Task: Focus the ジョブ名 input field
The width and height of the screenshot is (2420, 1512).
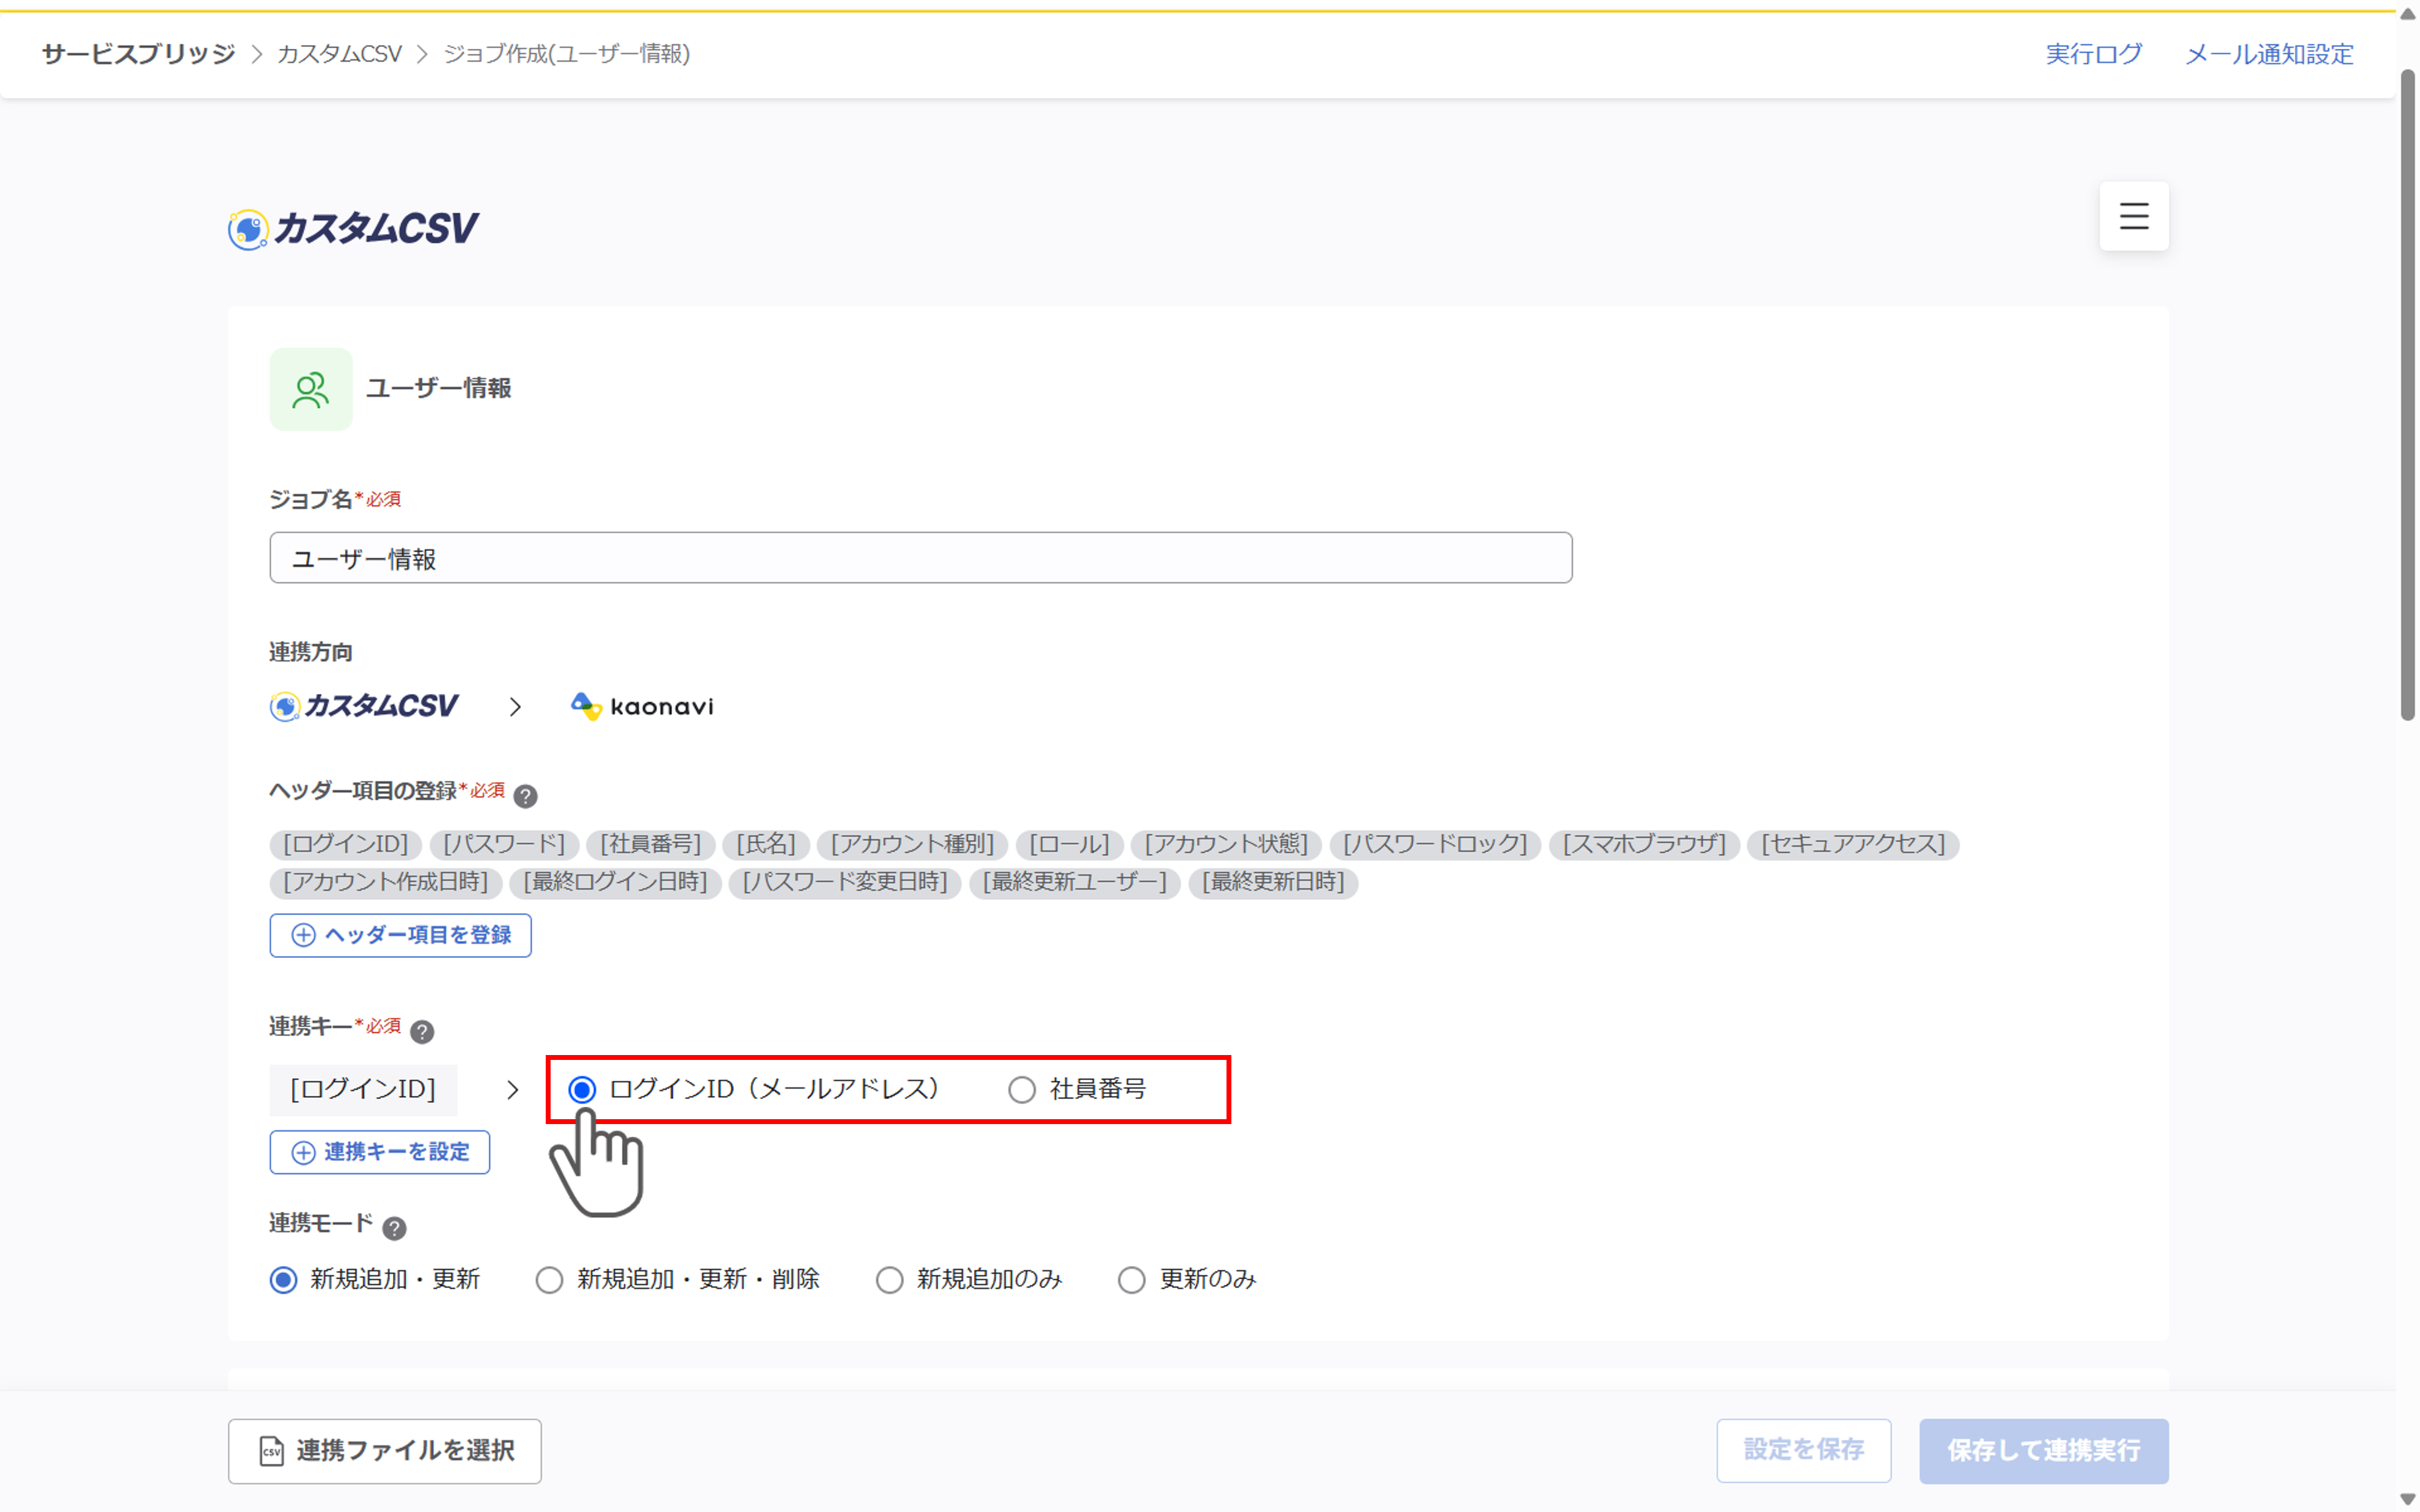Action: pos(920,558)
